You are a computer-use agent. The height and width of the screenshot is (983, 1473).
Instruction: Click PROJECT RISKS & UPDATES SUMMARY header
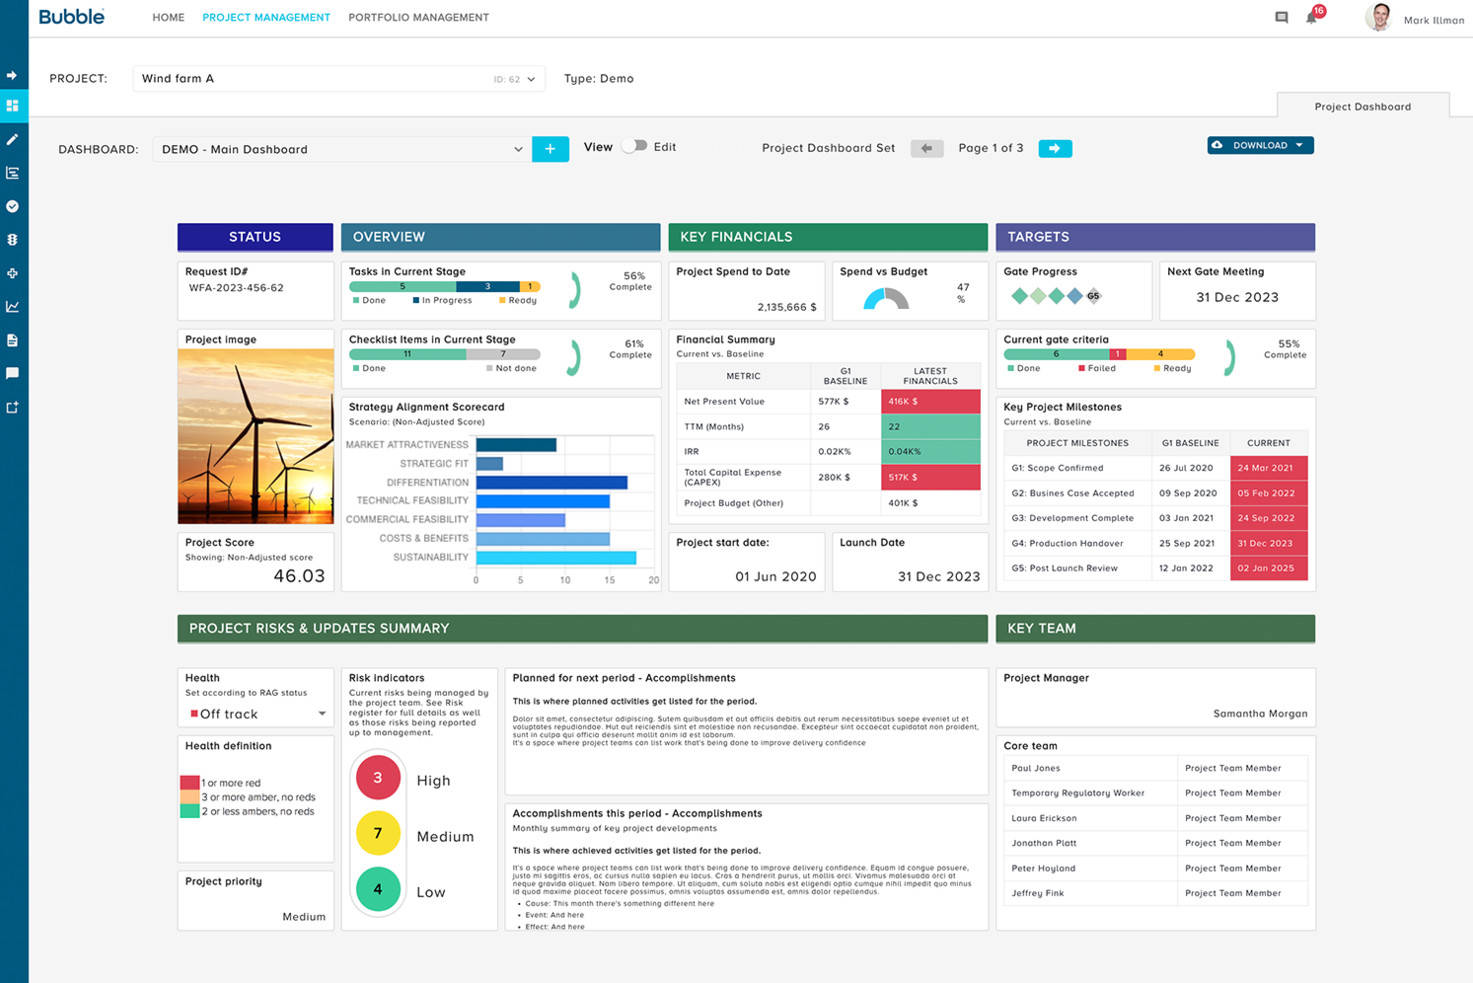click(582, 628)
